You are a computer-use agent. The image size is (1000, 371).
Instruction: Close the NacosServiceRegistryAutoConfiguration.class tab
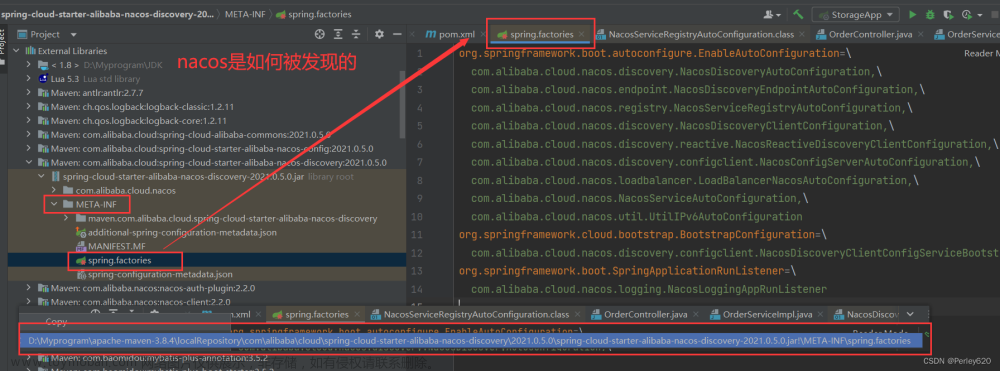click(x=801, y=34)
